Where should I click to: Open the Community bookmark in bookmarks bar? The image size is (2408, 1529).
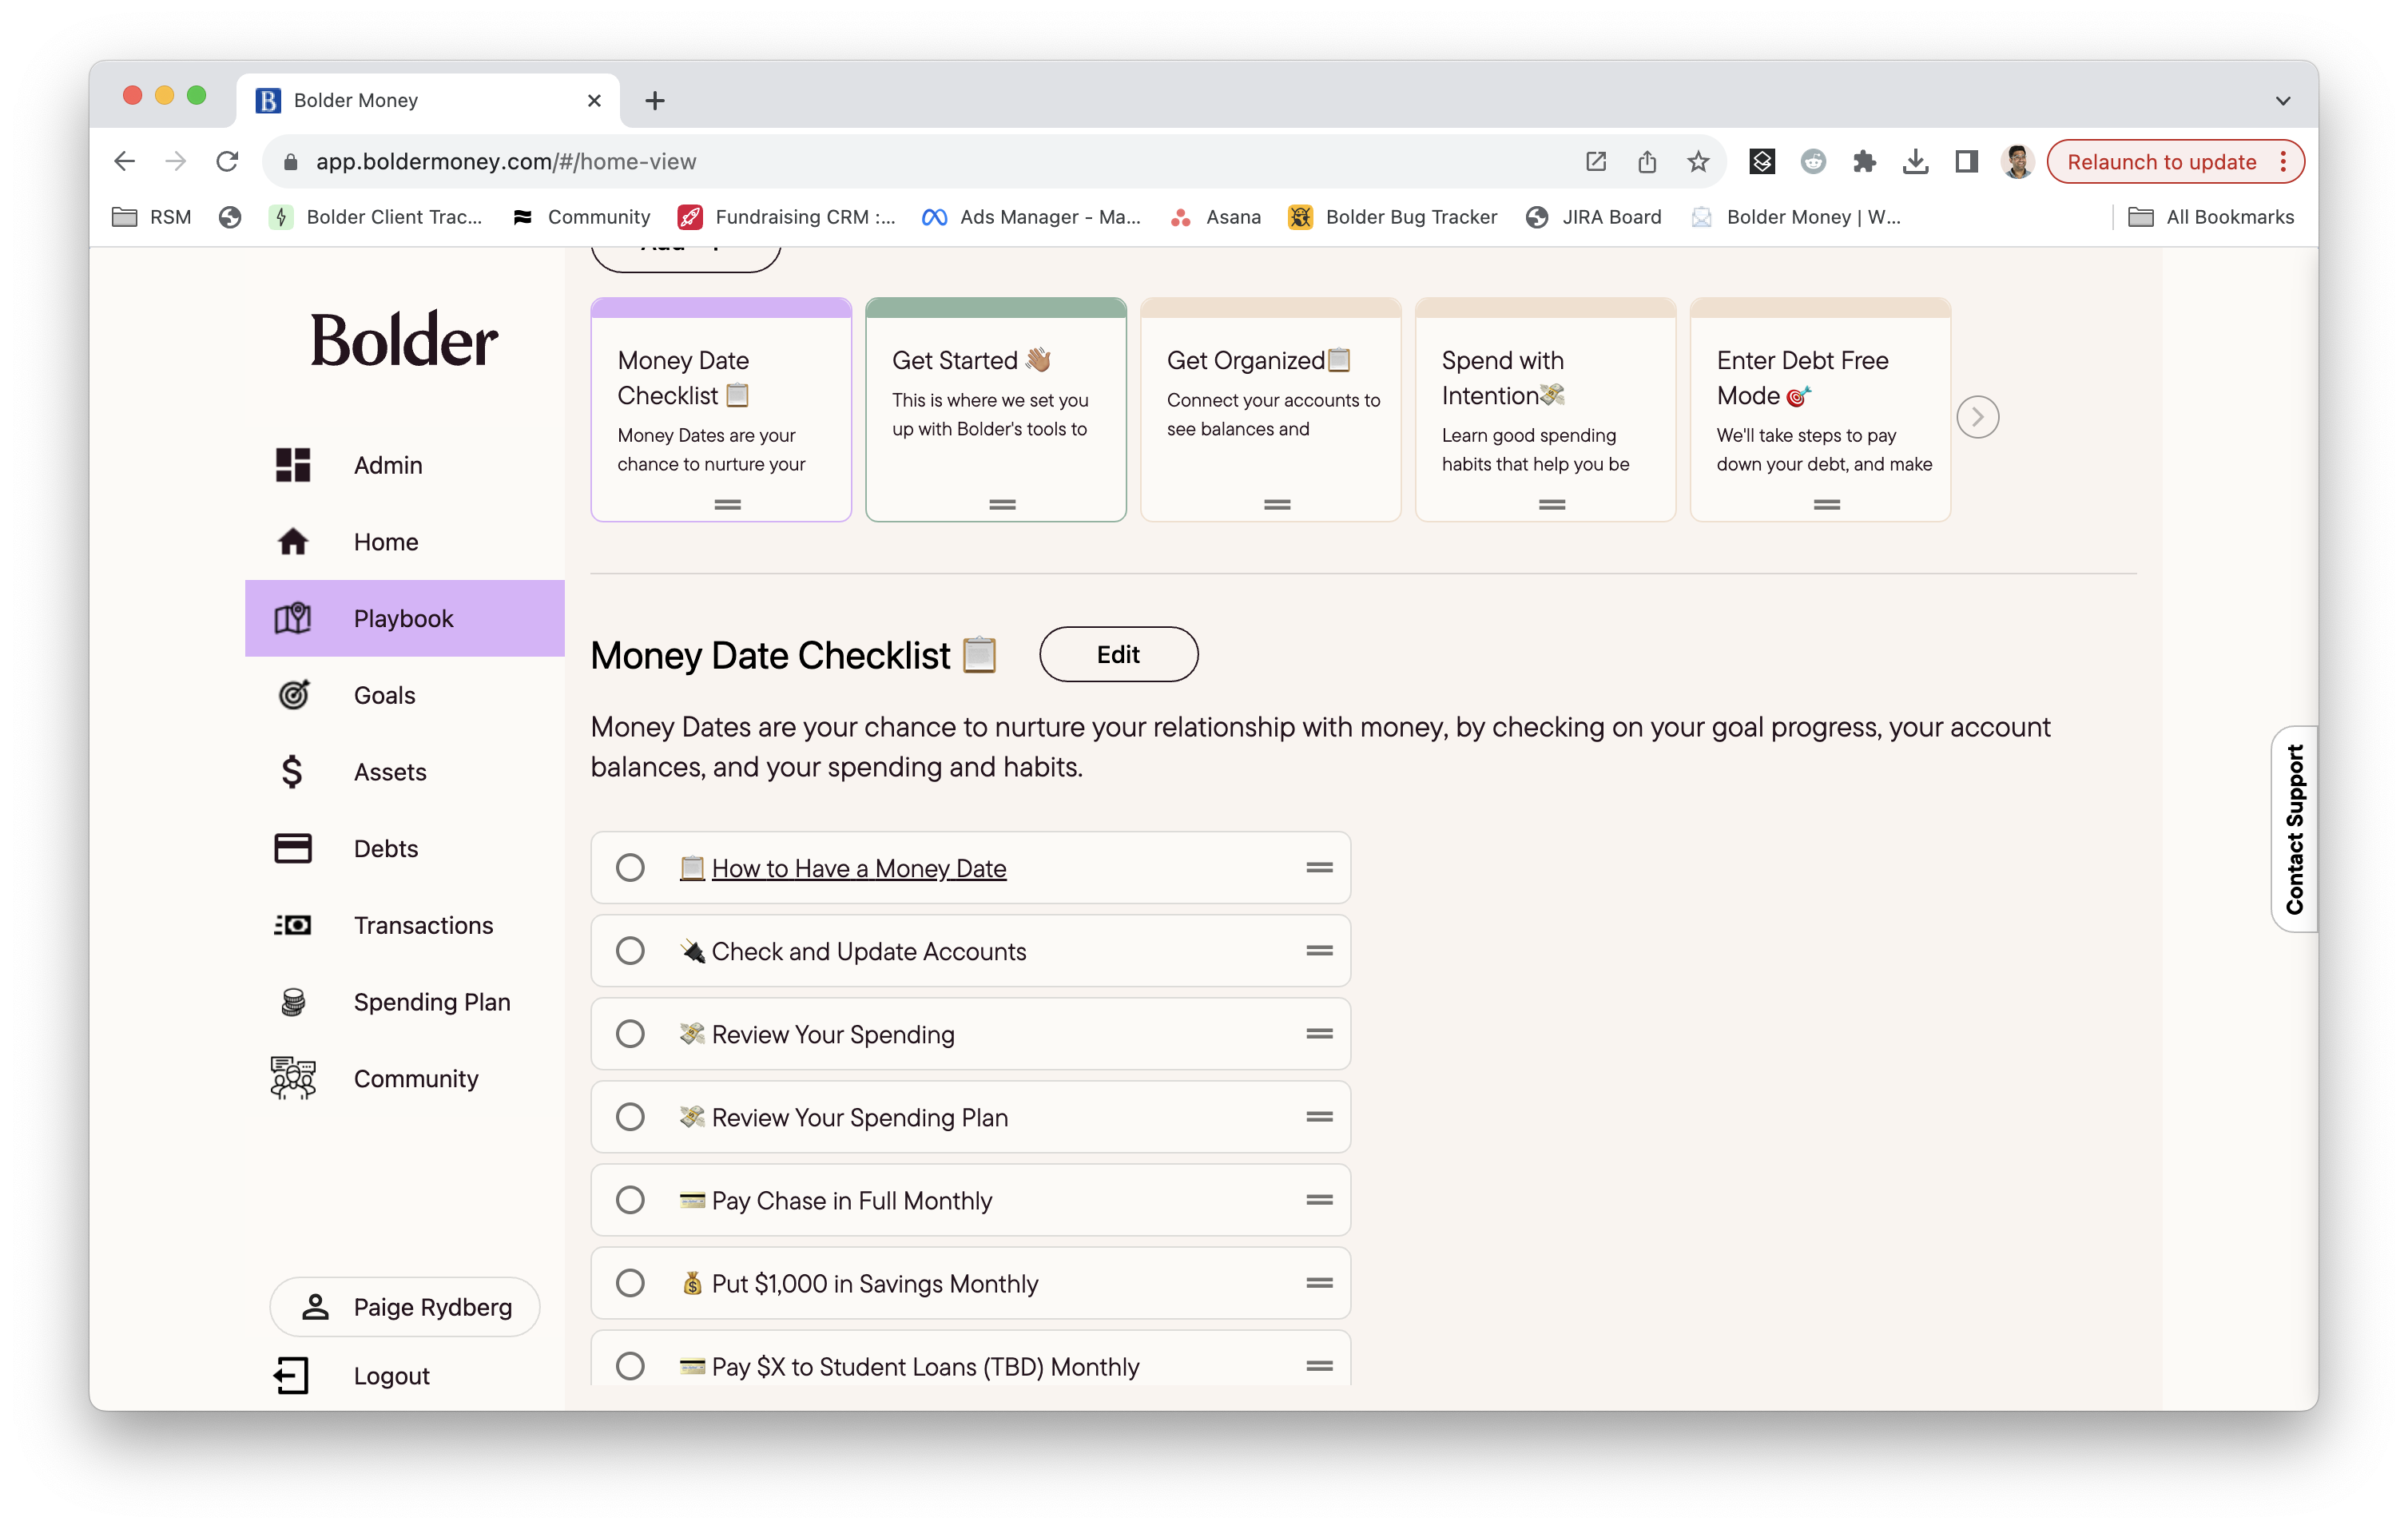click(581, 217)
